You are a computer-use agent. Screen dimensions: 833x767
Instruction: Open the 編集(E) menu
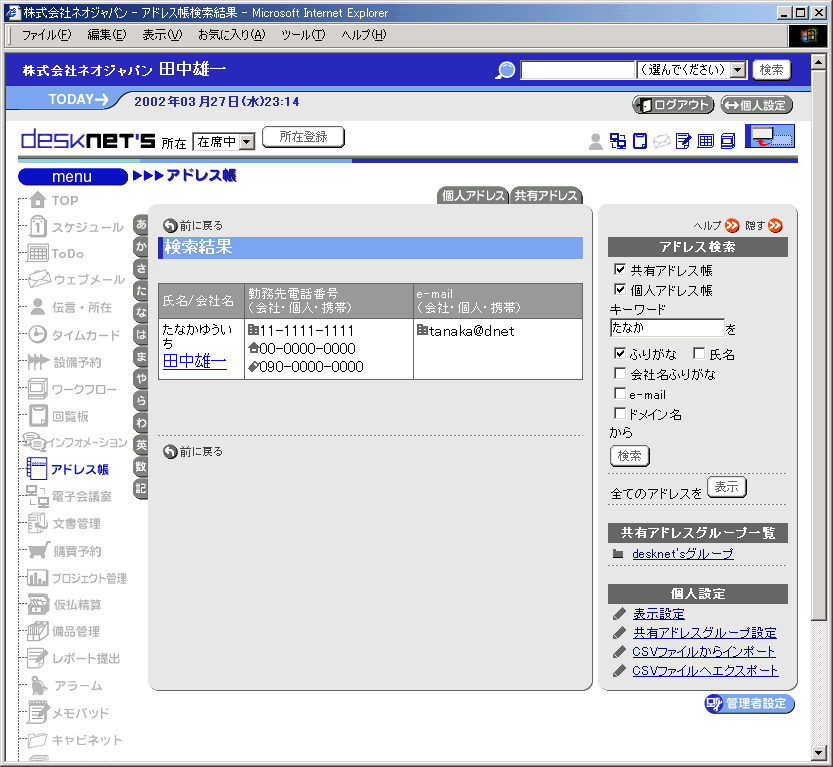(107, 35)
